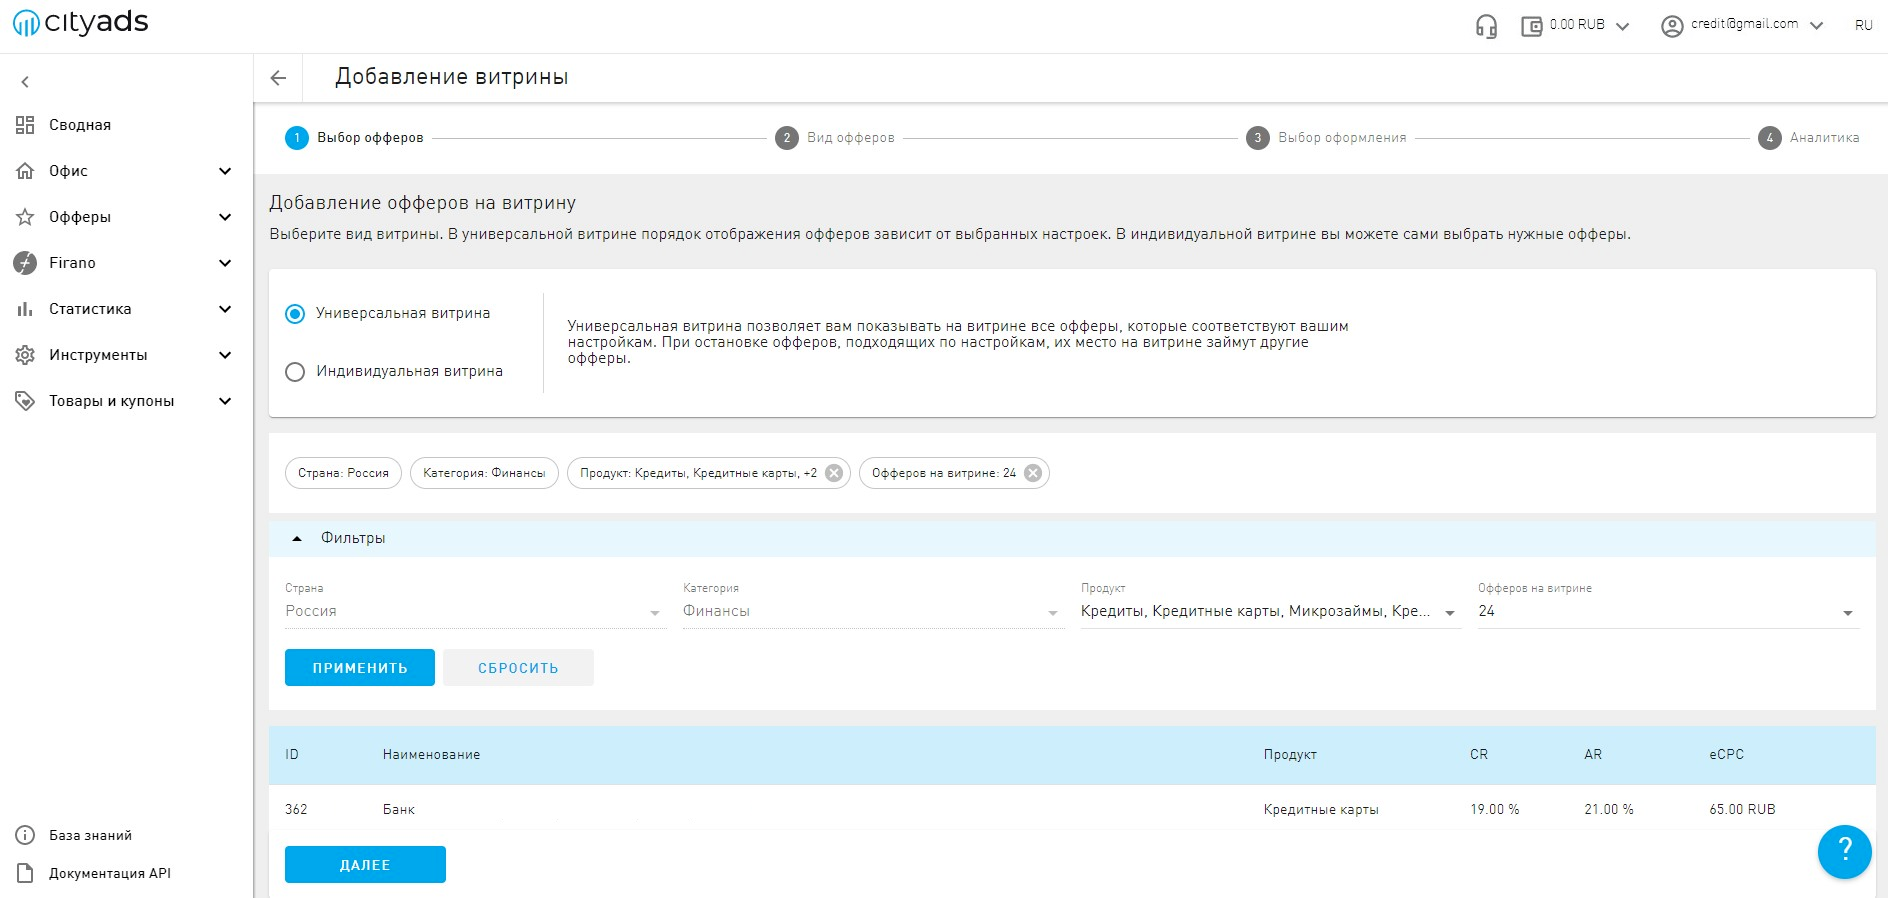This screenshot has height=898, width=1888.
Task: Open the wallet balance icon
Action: pyautogui.click(x=1531, y=26)
